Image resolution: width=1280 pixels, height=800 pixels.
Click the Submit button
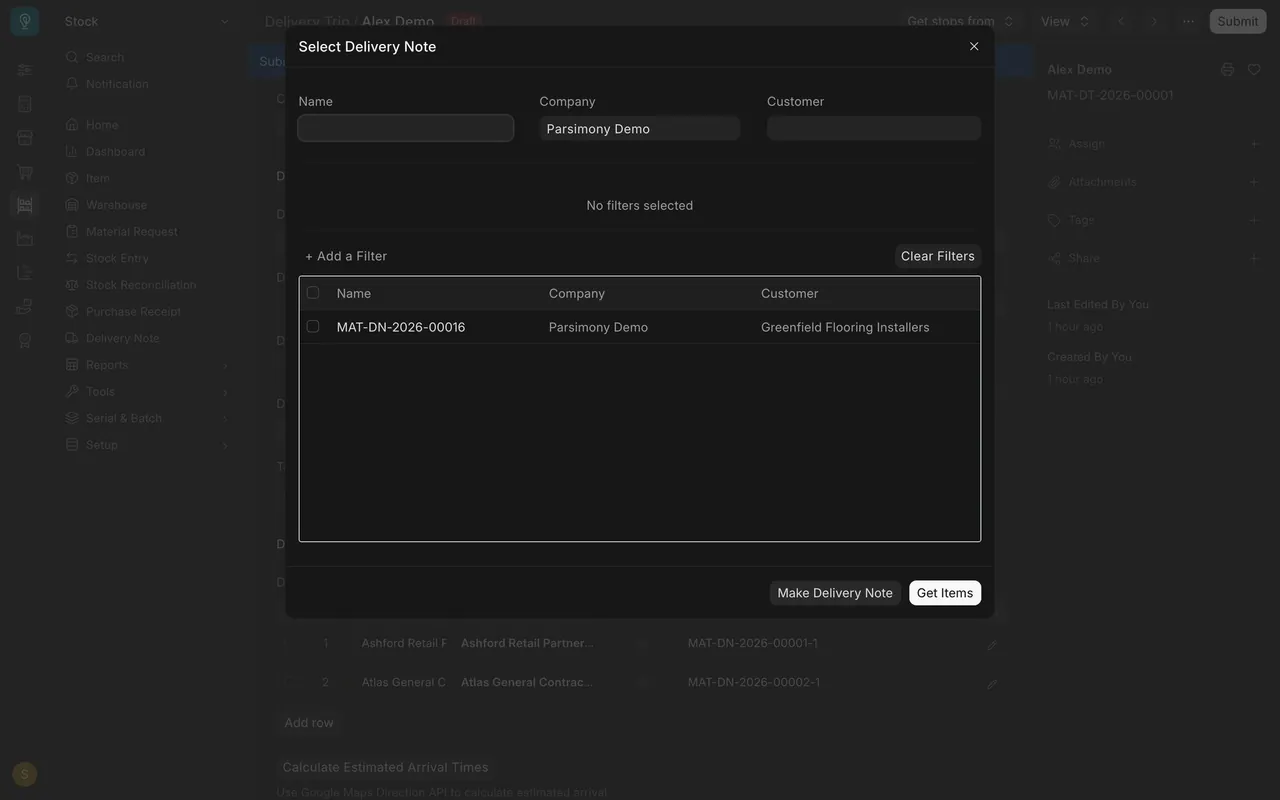[1238, 21]
